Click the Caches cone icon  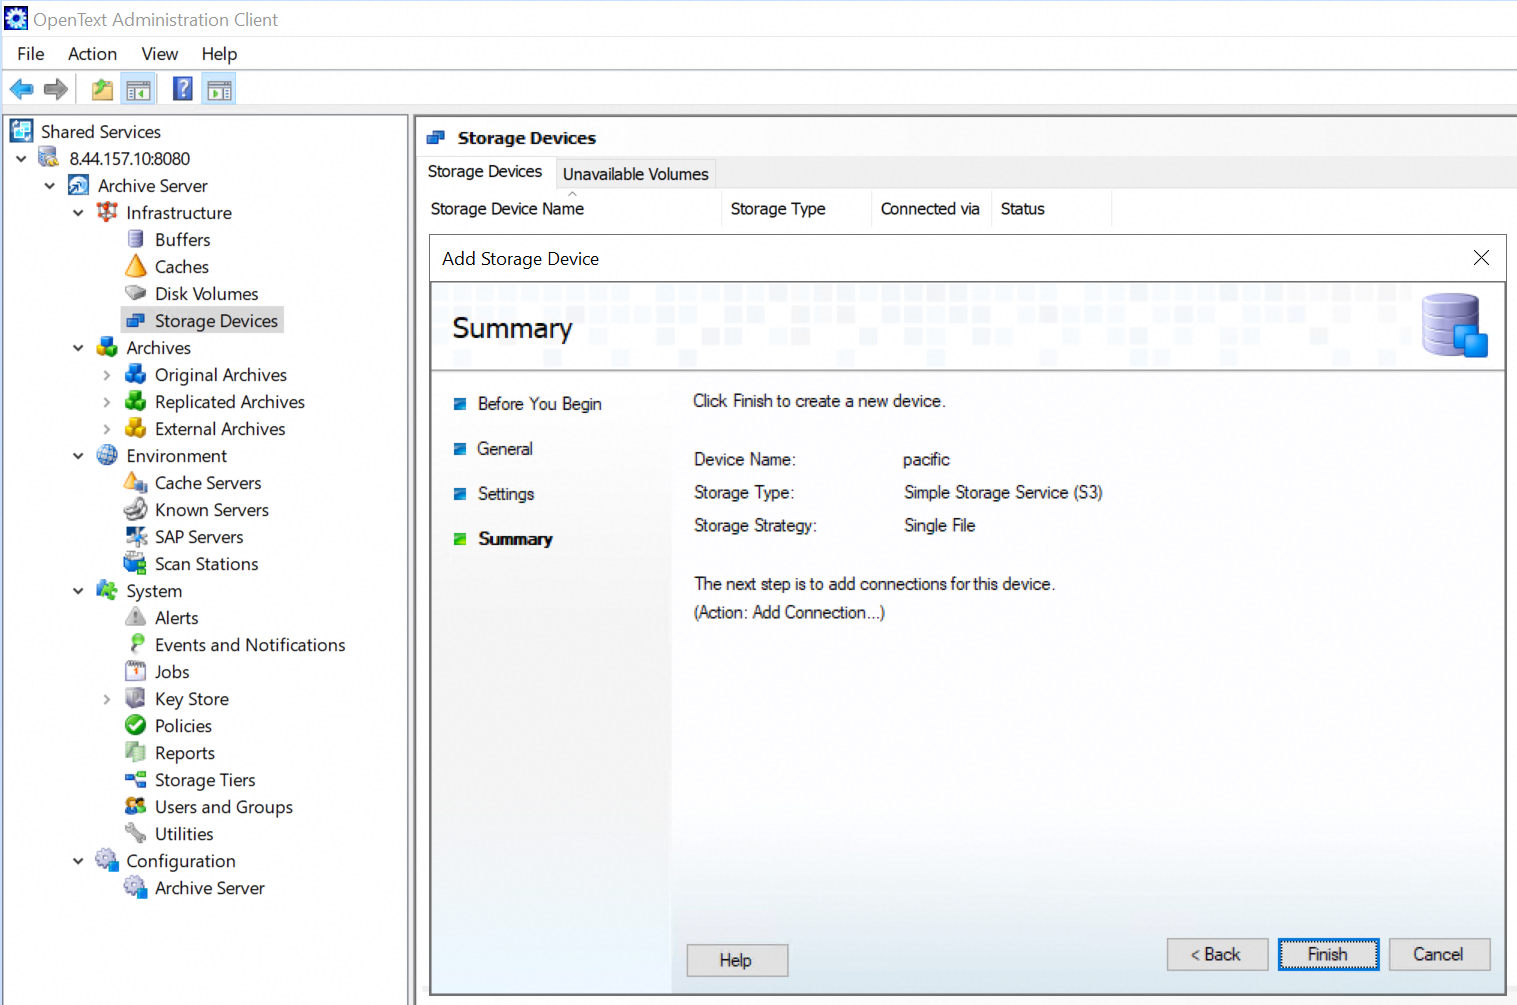pos(135,266)
